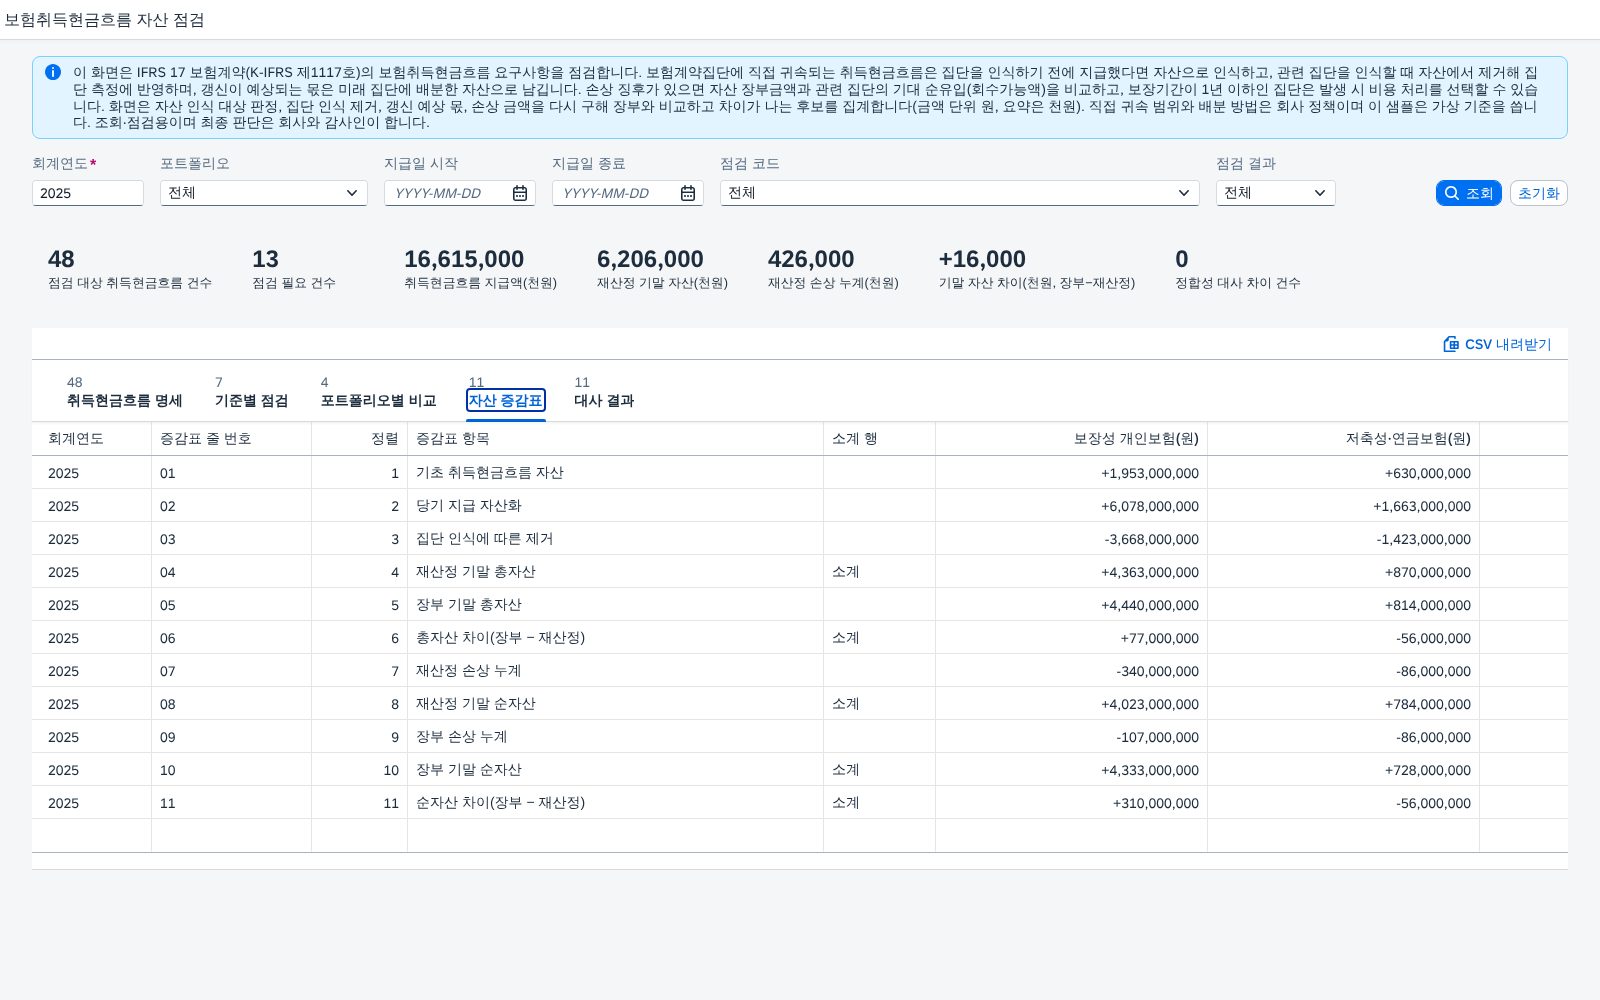The height and width of the screenshot is (1000, 1600).
Task: Click the 증감표 줄 번호 column header
Action: pos(231,439)
